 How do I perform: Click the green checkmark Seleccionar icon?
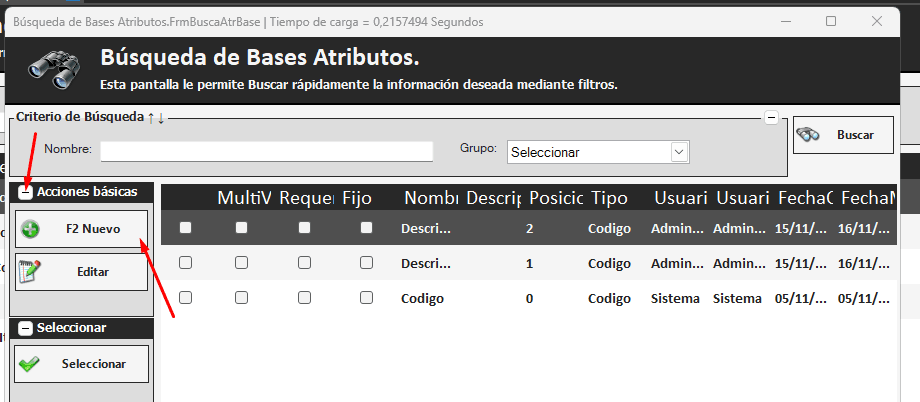pos(30,364)
